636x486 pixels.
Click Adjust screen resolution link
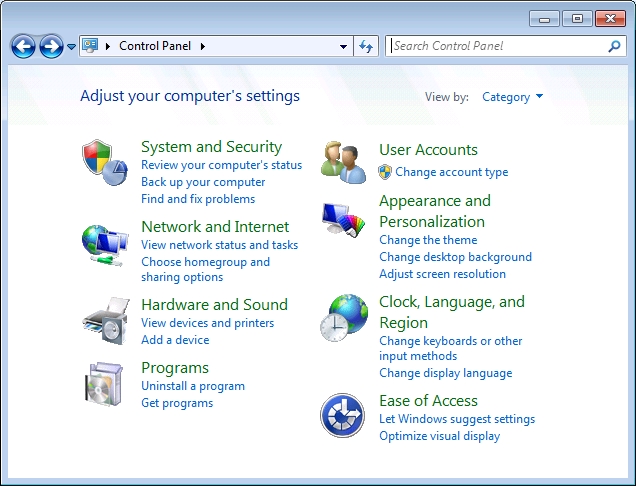442,274
